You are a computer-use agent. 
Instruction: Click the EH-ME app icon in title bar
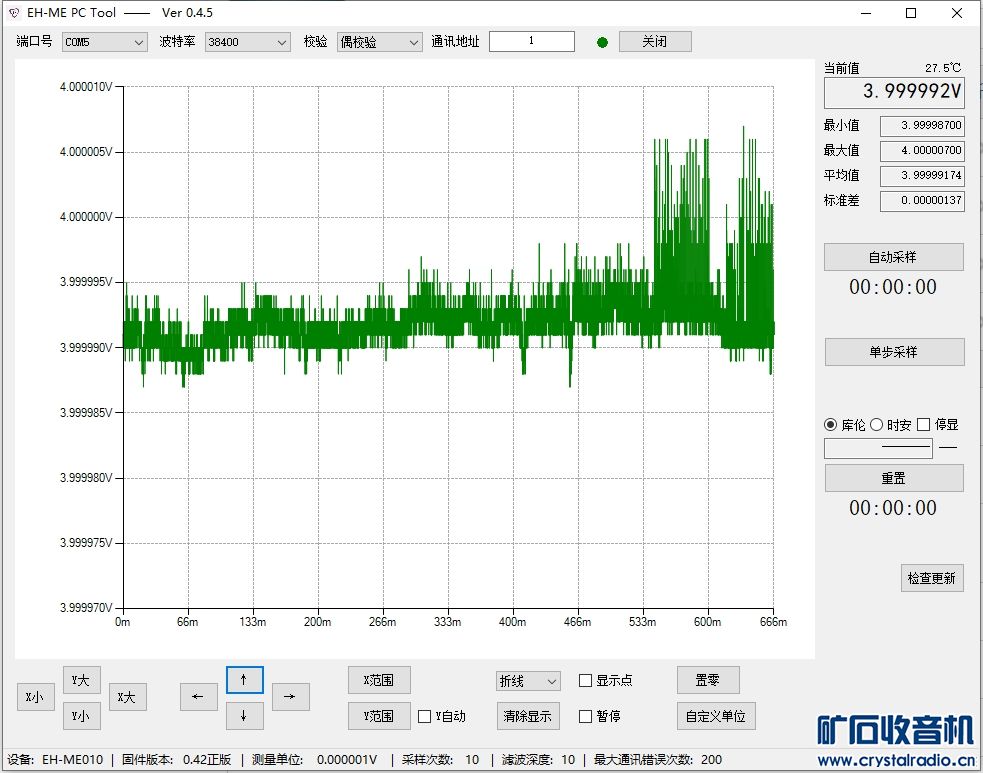pos(14,13)
